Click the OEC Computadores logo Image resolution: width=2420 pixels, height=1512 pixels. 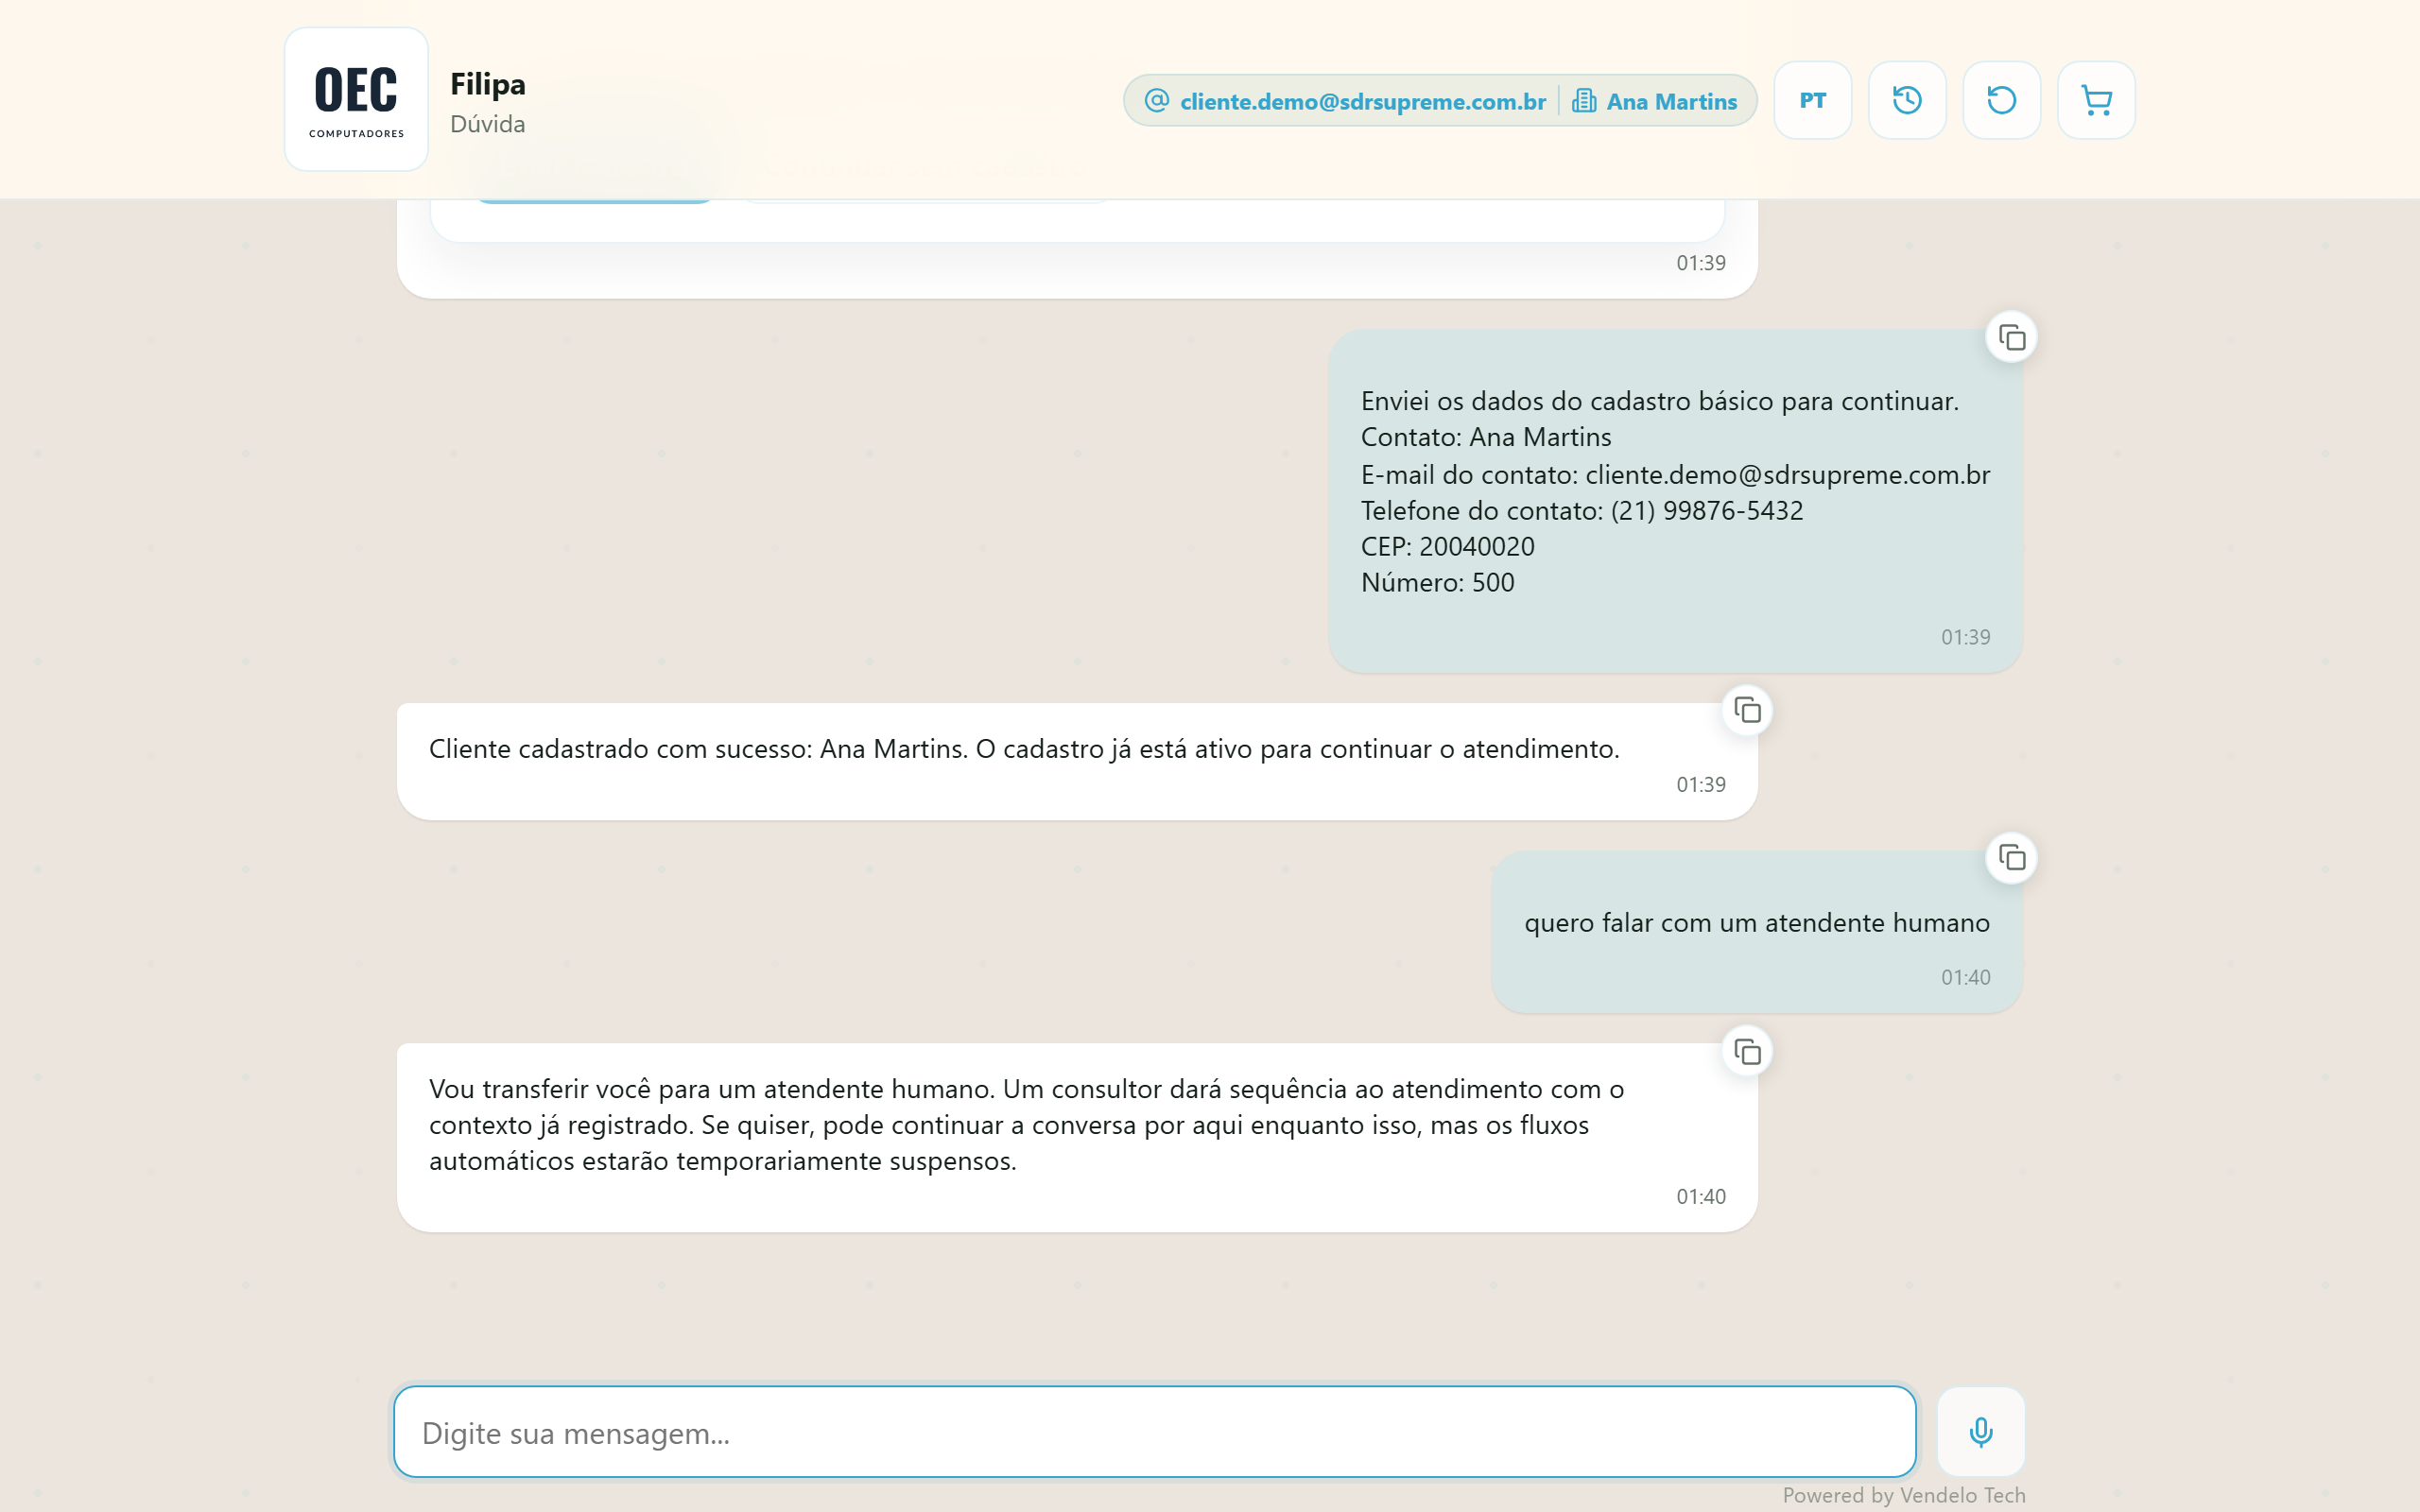coord(356,99)
